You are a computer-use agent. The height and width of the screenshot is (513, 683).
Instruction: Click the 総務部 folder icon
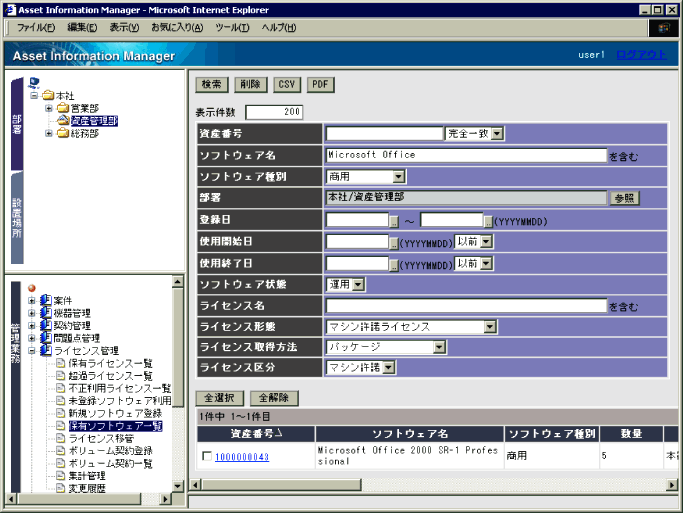[63, 133]
